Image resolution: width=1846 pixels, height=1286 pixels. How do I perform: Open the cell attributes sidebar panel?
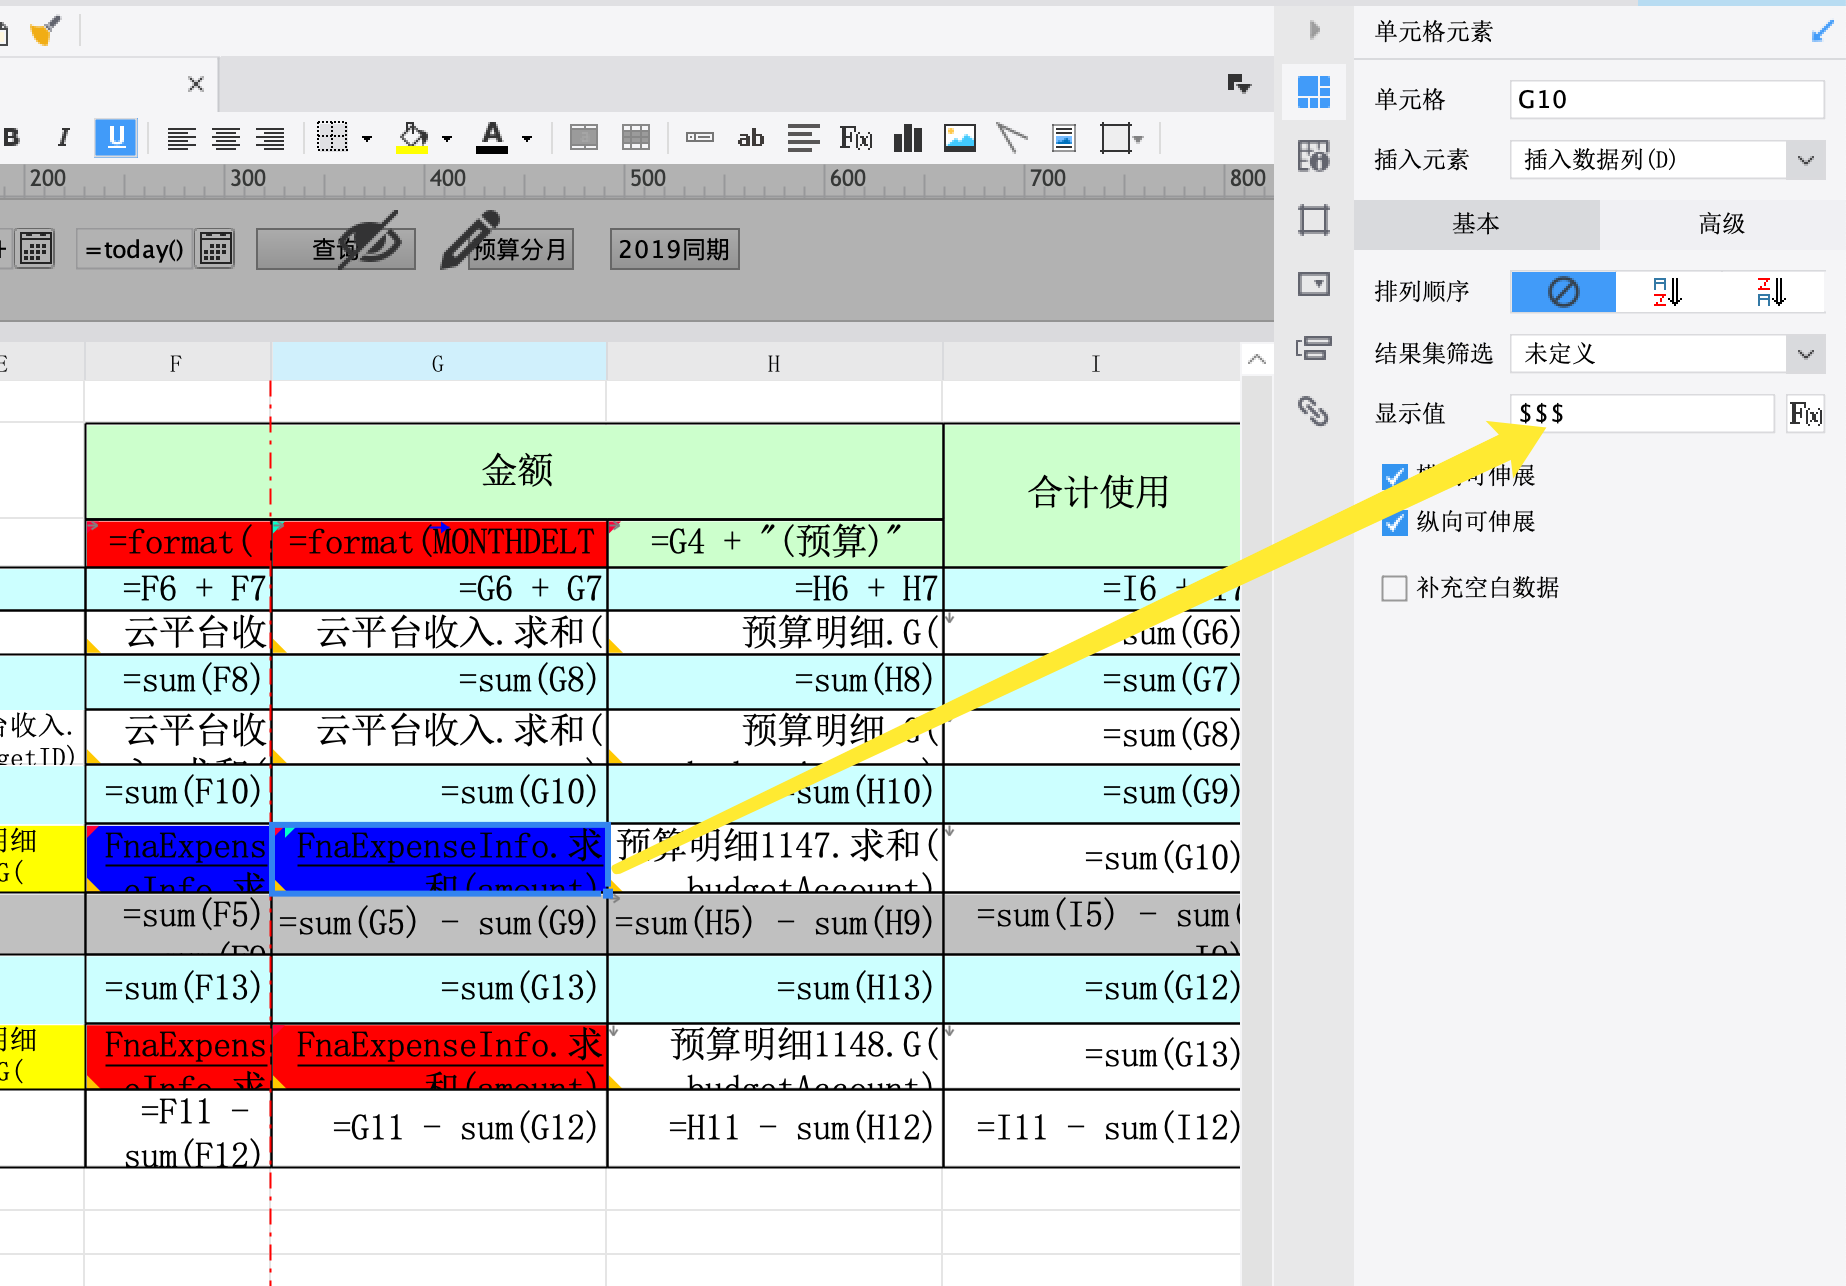(1314, 156)
